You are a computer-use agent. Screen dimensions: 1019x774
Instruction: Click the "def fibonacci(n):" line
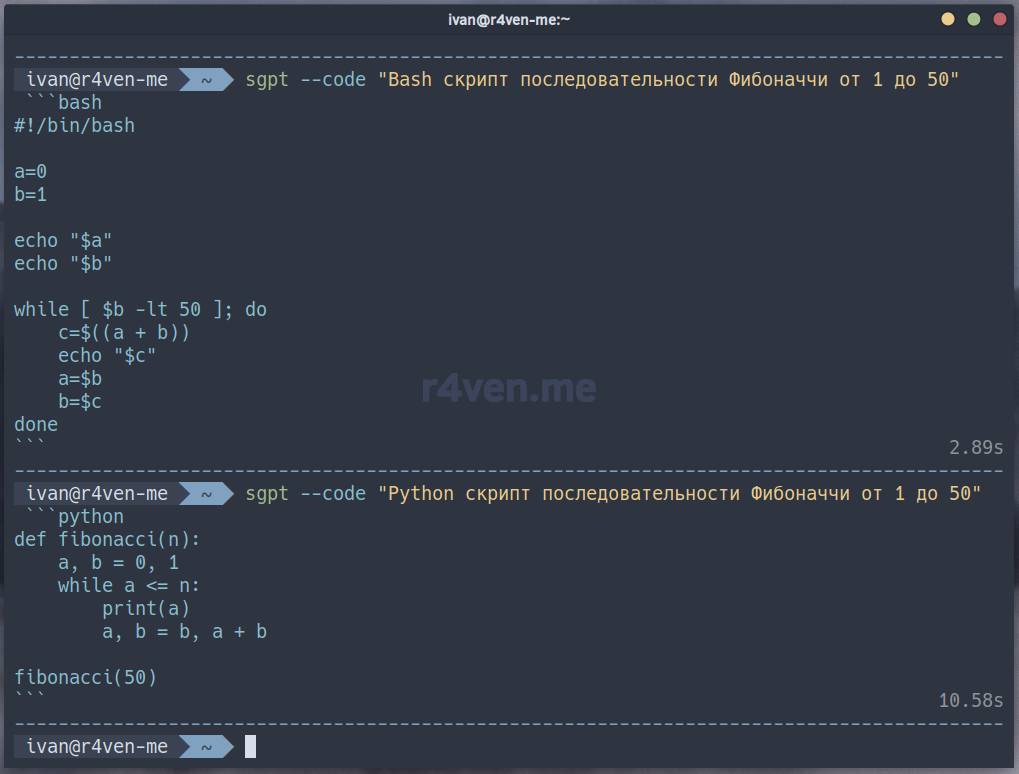pyautogui.click(x=107, y=539)
